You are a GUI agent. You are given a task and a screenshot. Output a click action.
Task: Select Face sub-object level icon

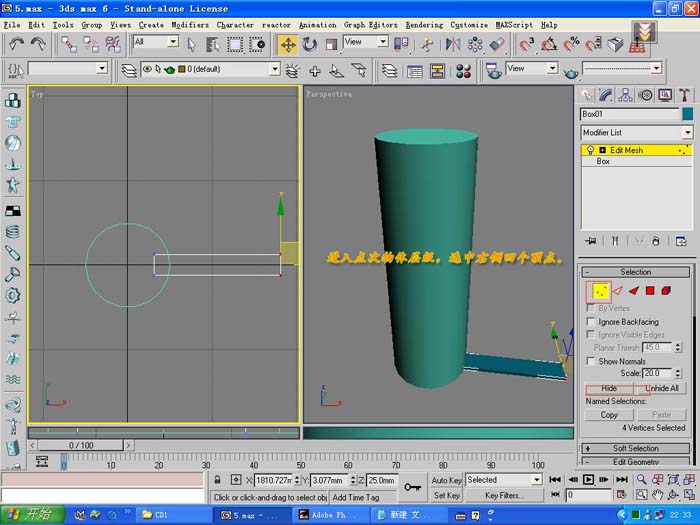(x=633, y=291)
